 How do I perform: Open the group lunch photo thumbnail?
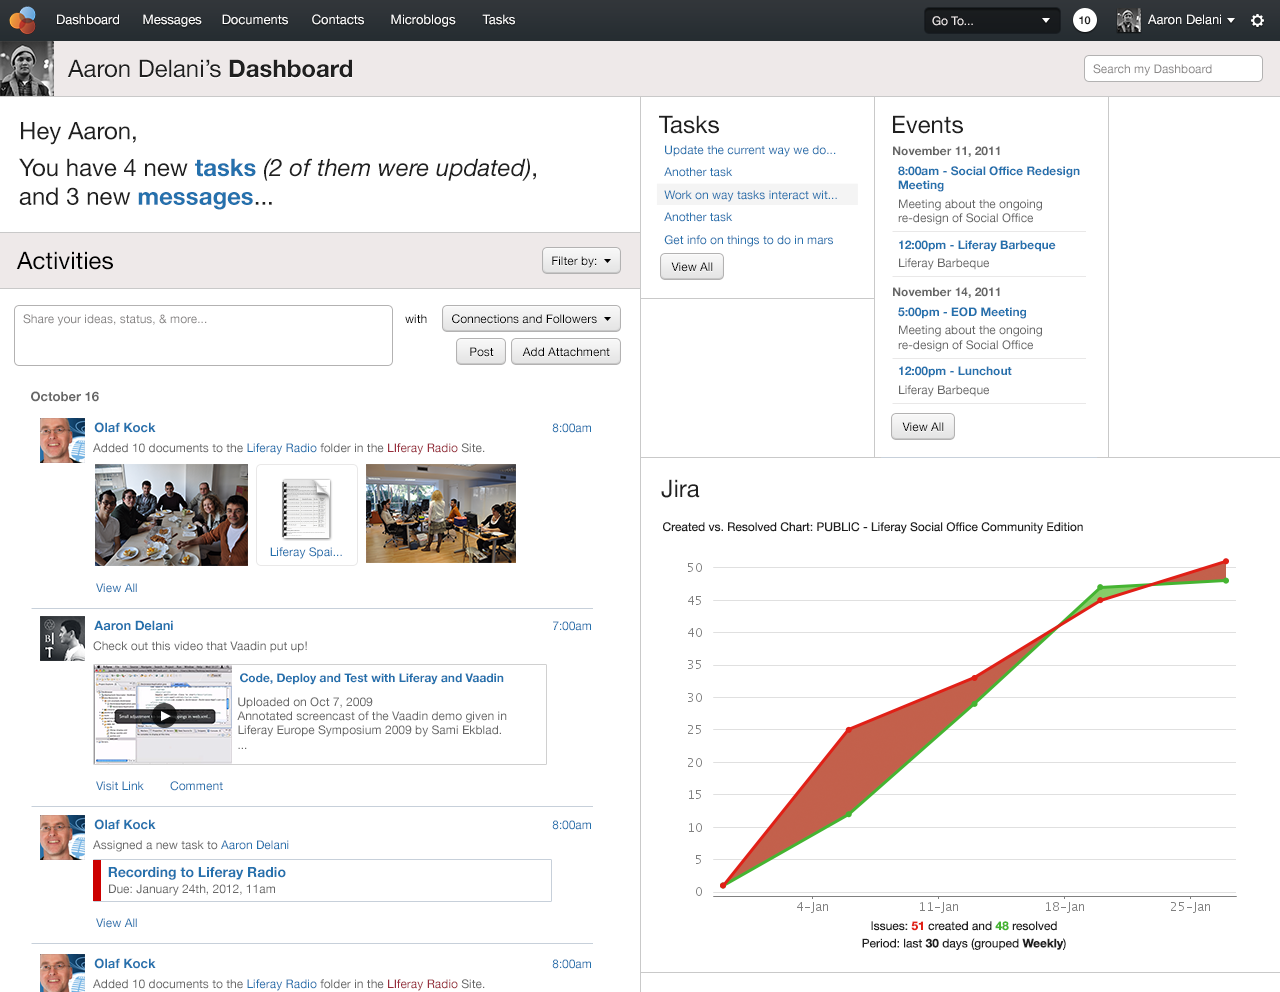tap(171, 513)
